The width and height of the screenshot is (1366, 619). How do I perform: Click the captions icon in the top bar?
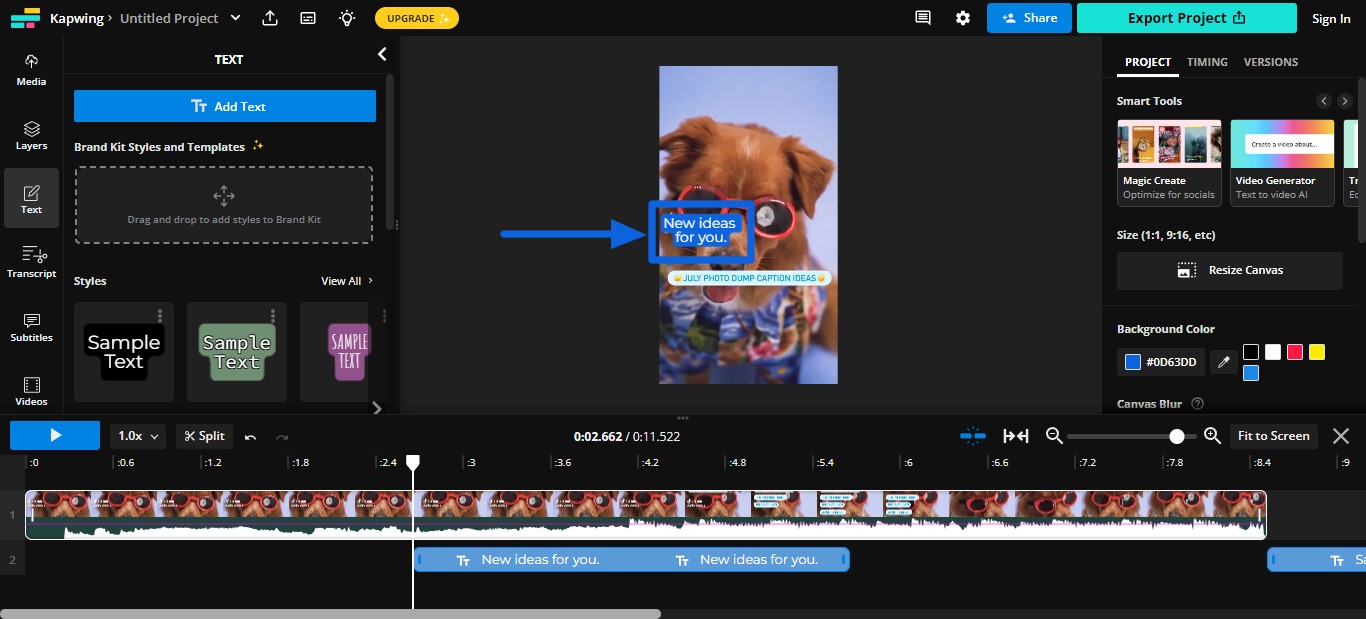tap(307, 18)
